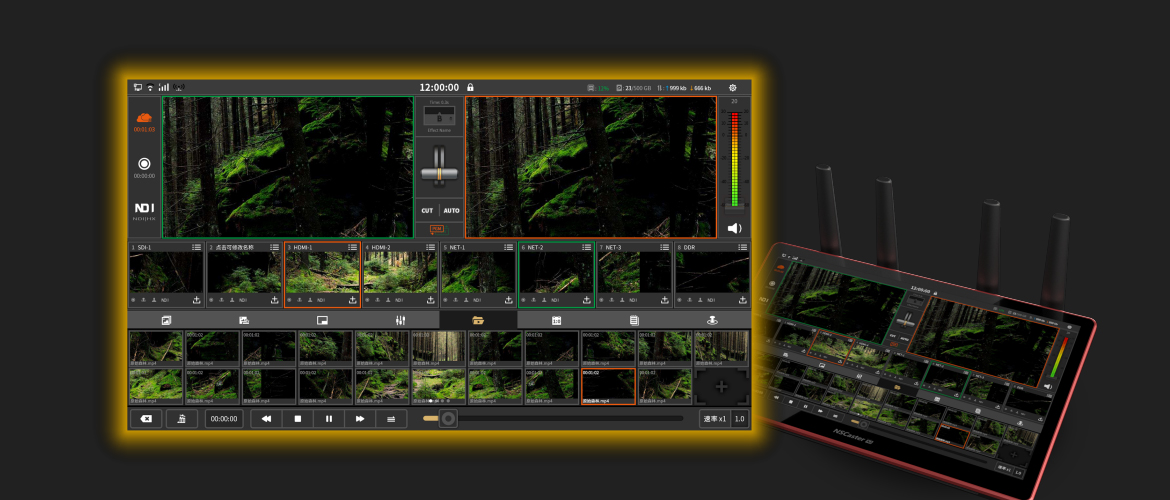The width and height of the screenshot is (1170, 500).
Task: Open the picture-in-picture tab
Action: [x=322, y=320]
